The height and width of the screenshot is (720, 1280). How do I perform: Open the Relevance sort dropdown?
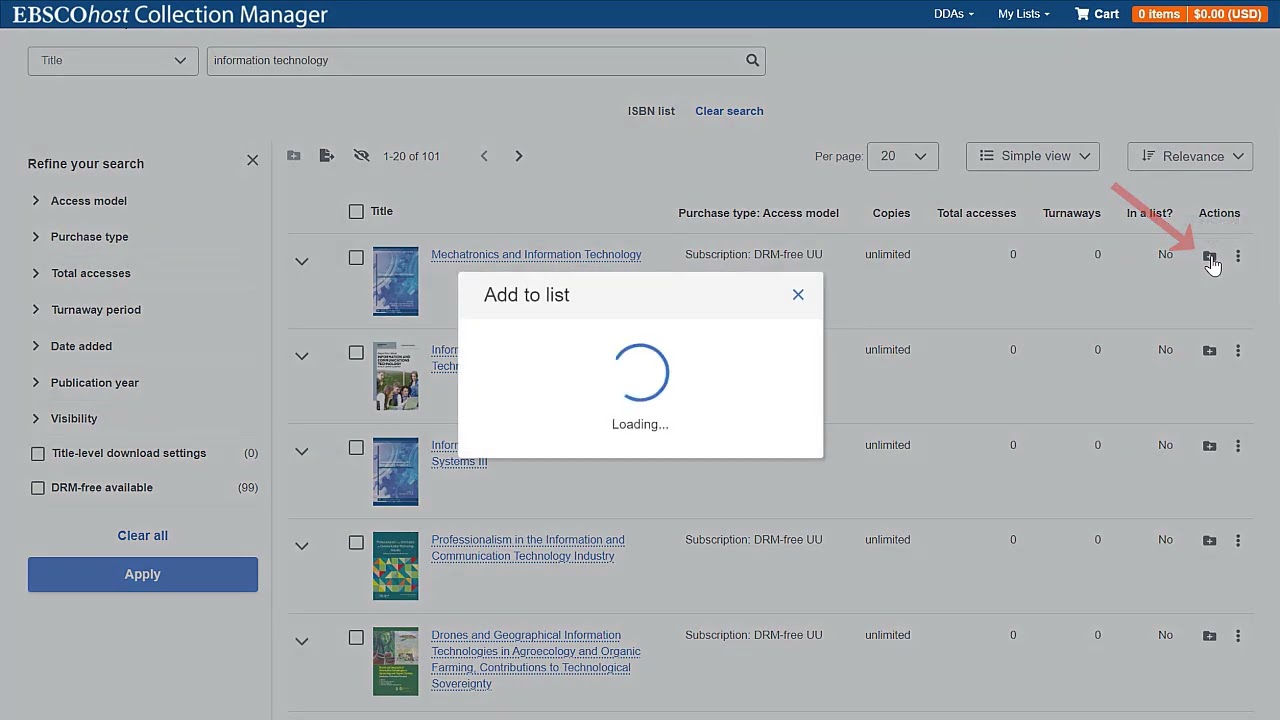(1190, 156)
